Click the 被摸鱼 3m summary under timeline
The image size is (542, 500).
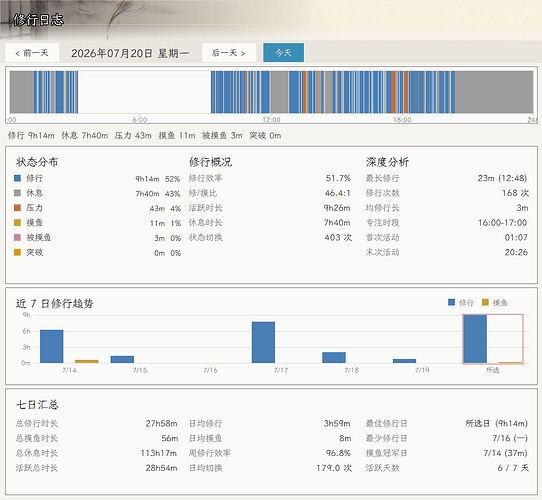click(x=222, y=136)
